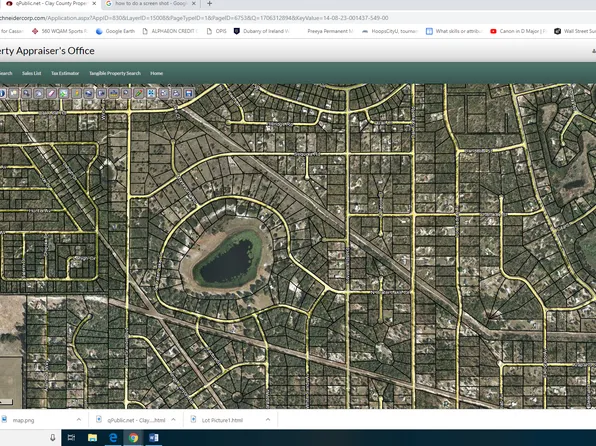Select the Identify info tool on map toolbar
This screenshot has height=446, width=596.
3,93
